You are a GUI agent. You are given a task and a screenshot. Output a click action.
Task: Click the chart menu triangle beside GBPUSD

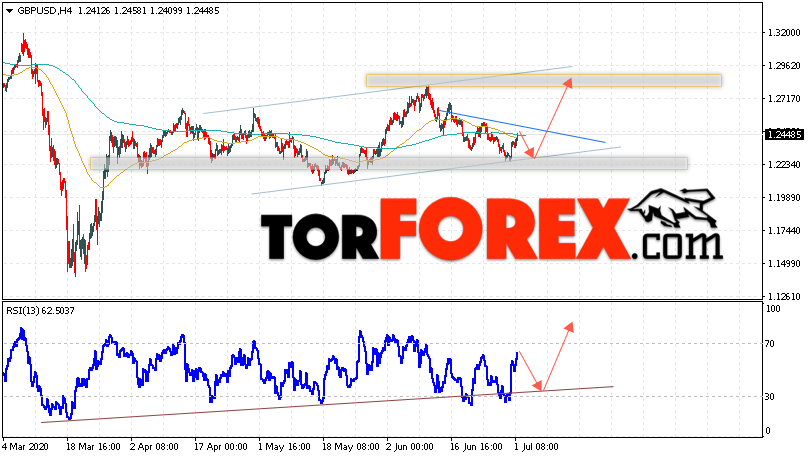(x=9, y=11)
